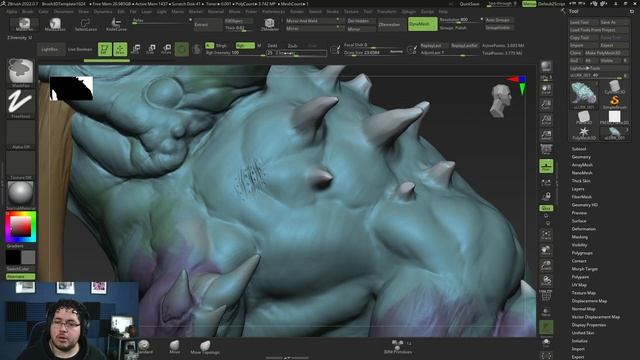Image resolution: width=640 pixels, height=360 pixels.
Task: Click Make PolyMesh3D button
Action: [x=607, y=53]
